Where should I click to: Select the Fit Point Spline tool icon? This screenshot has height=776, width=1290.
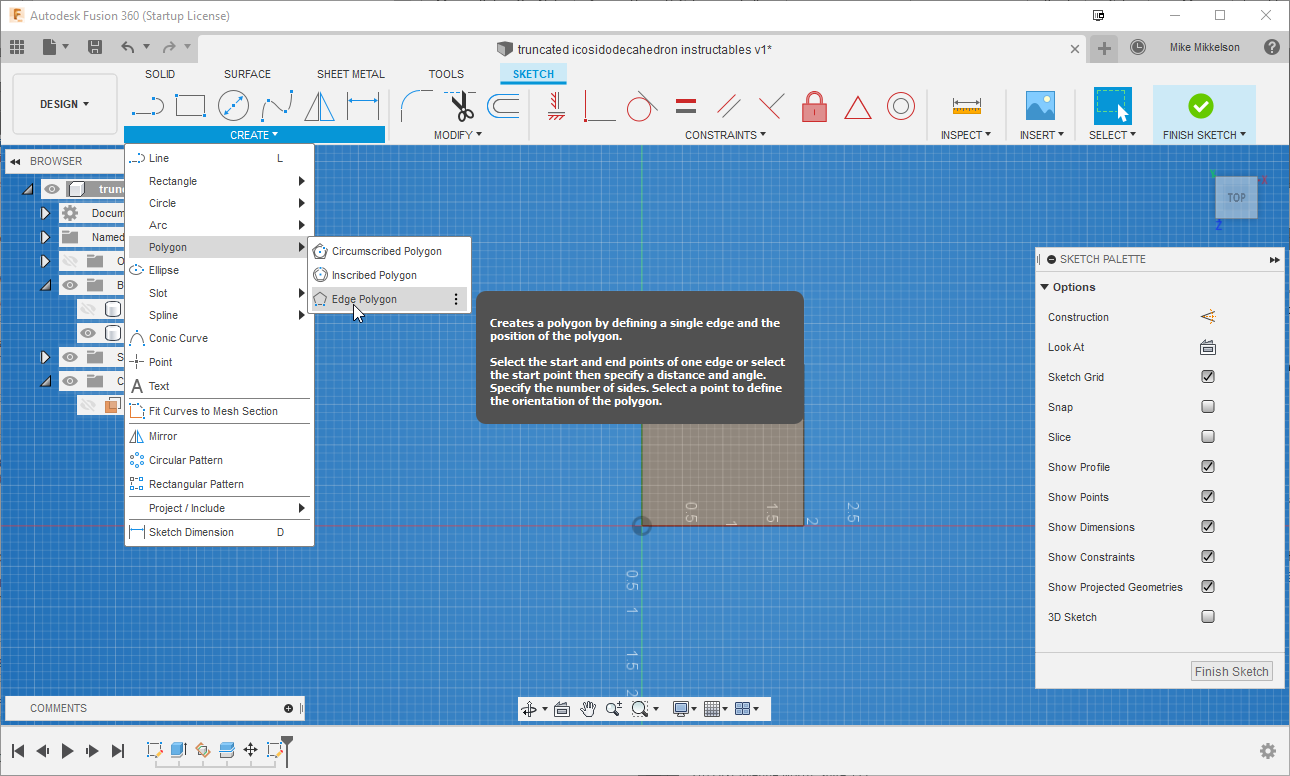click(x=277, y=104)
